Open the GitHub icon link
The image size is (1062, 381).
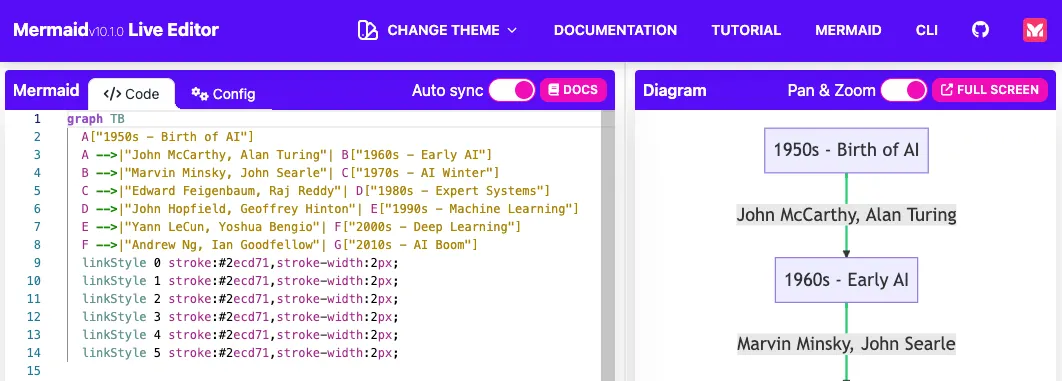click(980, 30)
